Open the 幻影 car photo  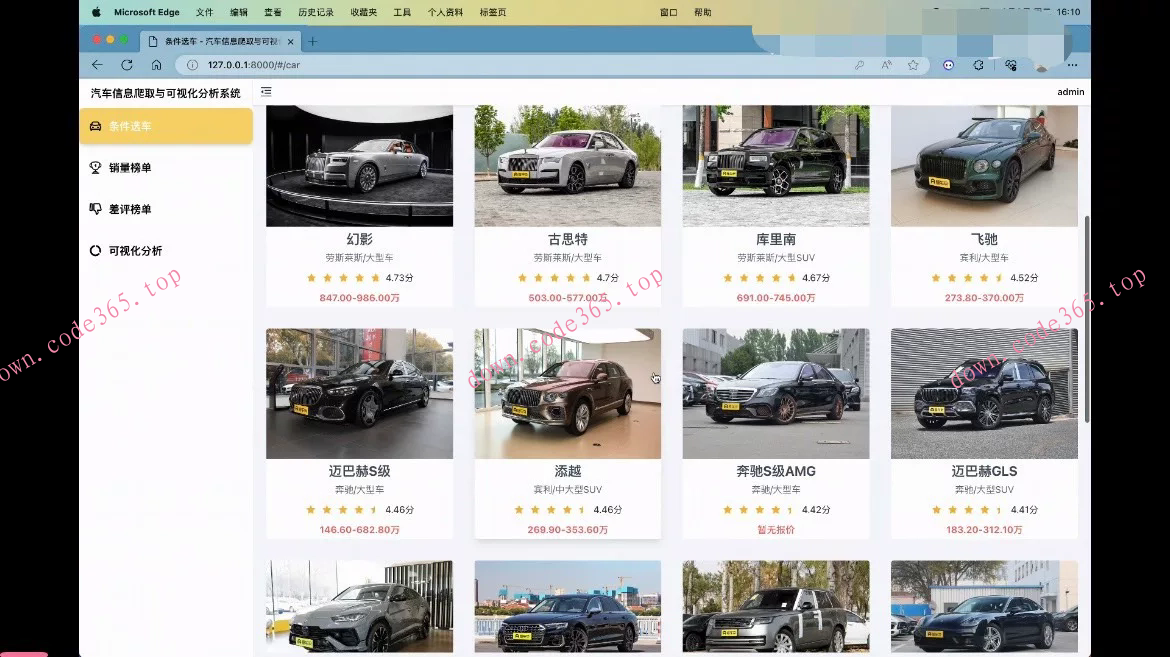click(x=360, y=166)
